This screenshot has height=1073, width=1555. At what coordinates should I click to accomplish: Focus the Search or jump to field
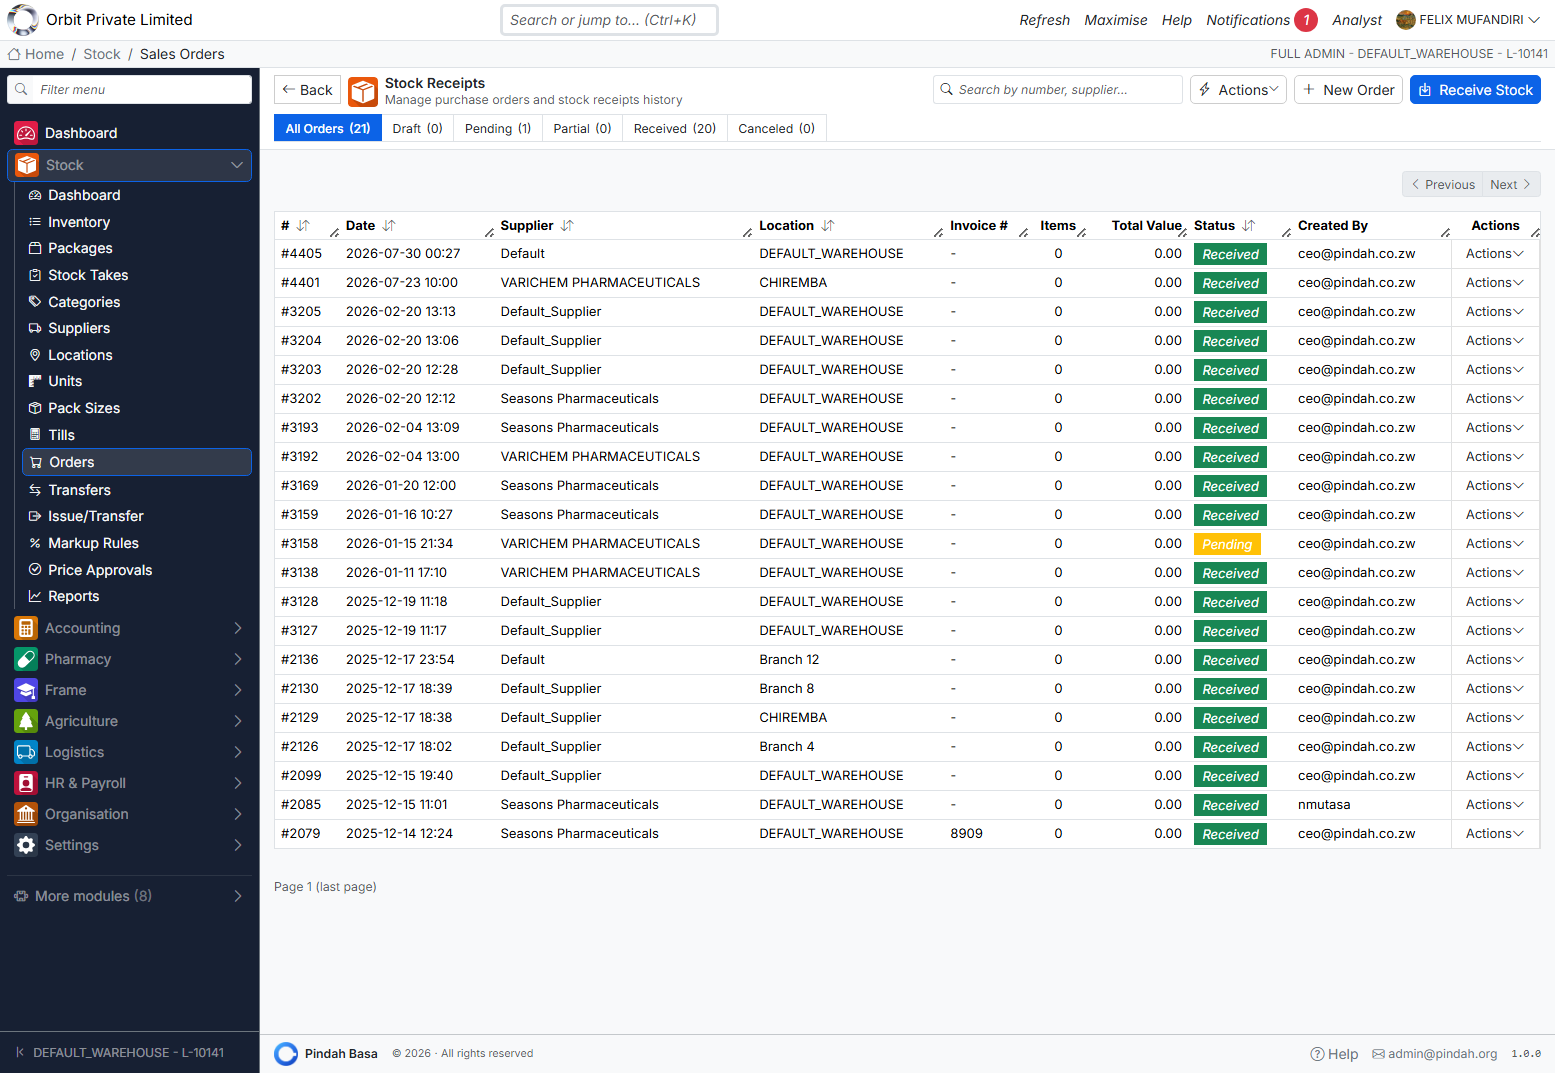[609, 20]
